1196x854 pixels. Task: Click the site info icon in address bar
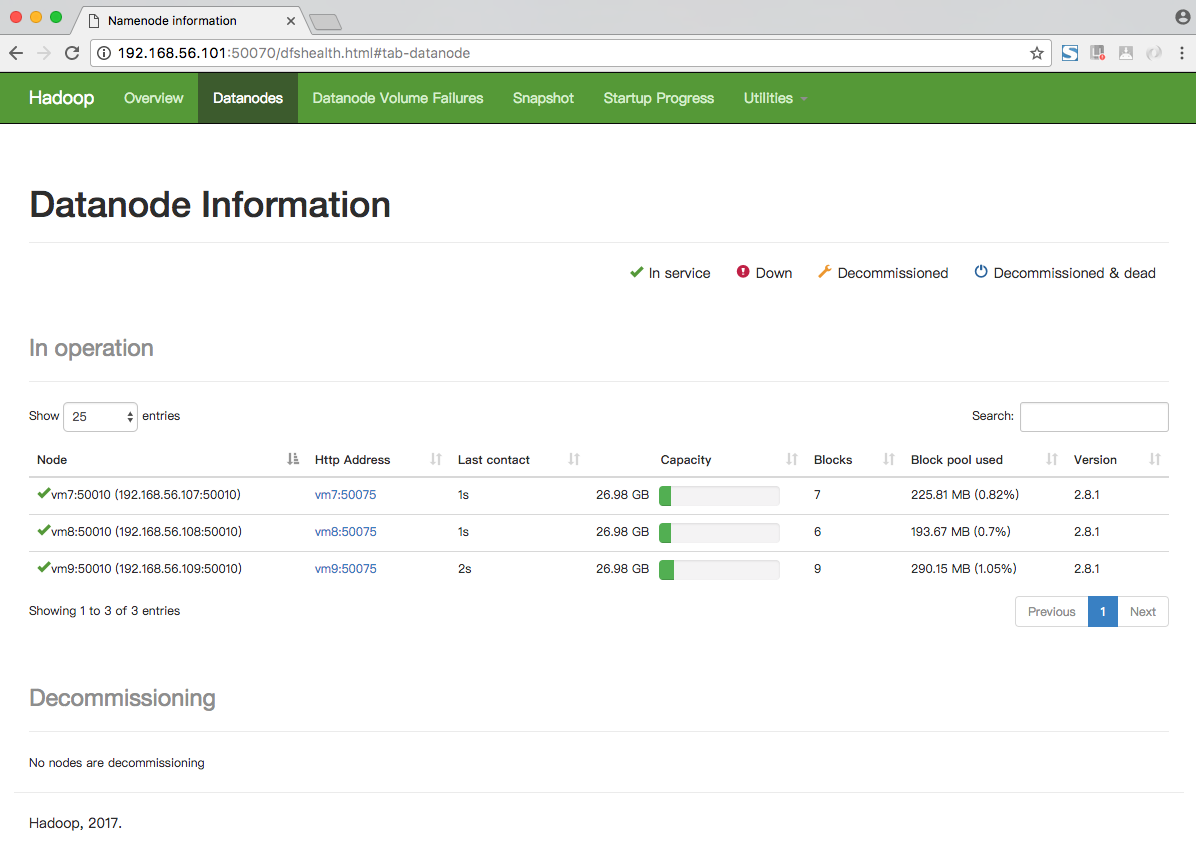(104, 53)
